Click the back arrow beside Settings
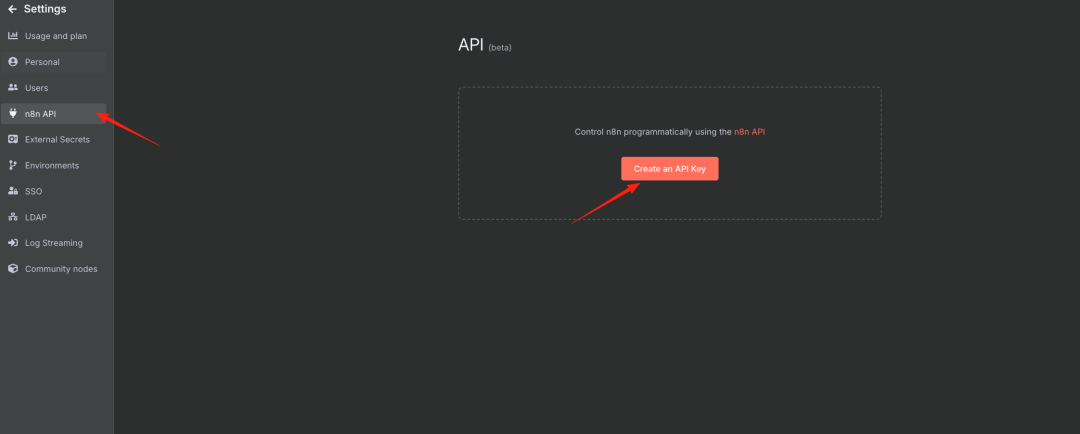Image resolution: width=1080 pixels, height=434 pixels. coord(12,9)
